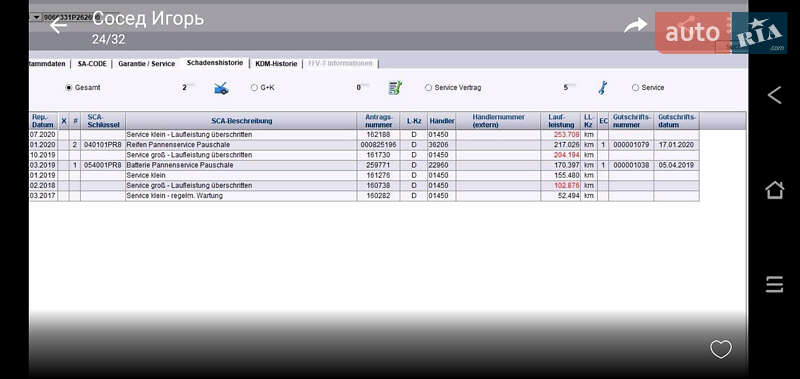Click the Service wrench icon
Screen dimensions: 800x379
602,88
